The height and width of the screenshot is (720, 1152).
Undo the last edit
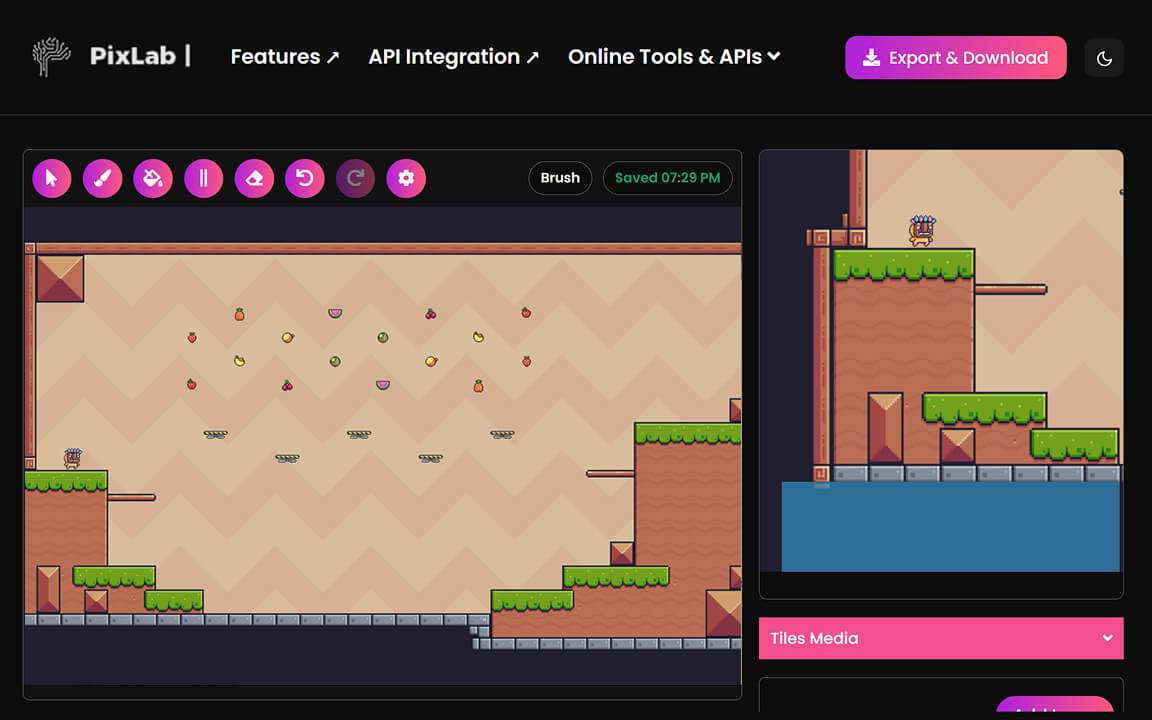[x=304, y=177]
